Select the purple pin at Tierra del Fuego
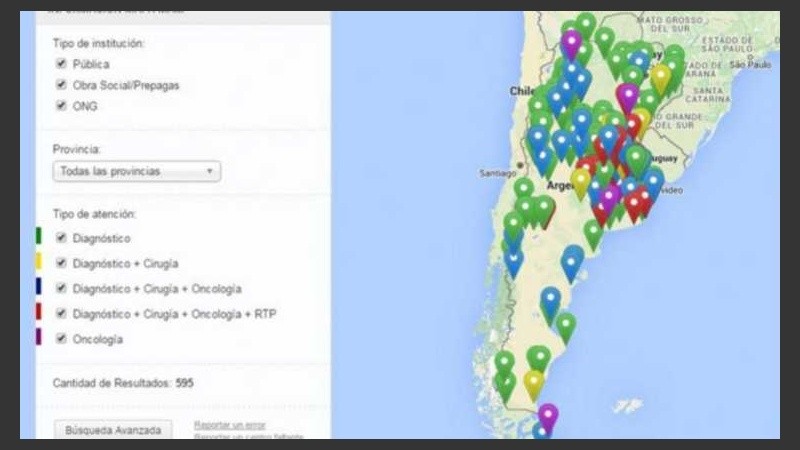Image resolution: width=800 pixels, height=450 pixels. pos(548,416)
